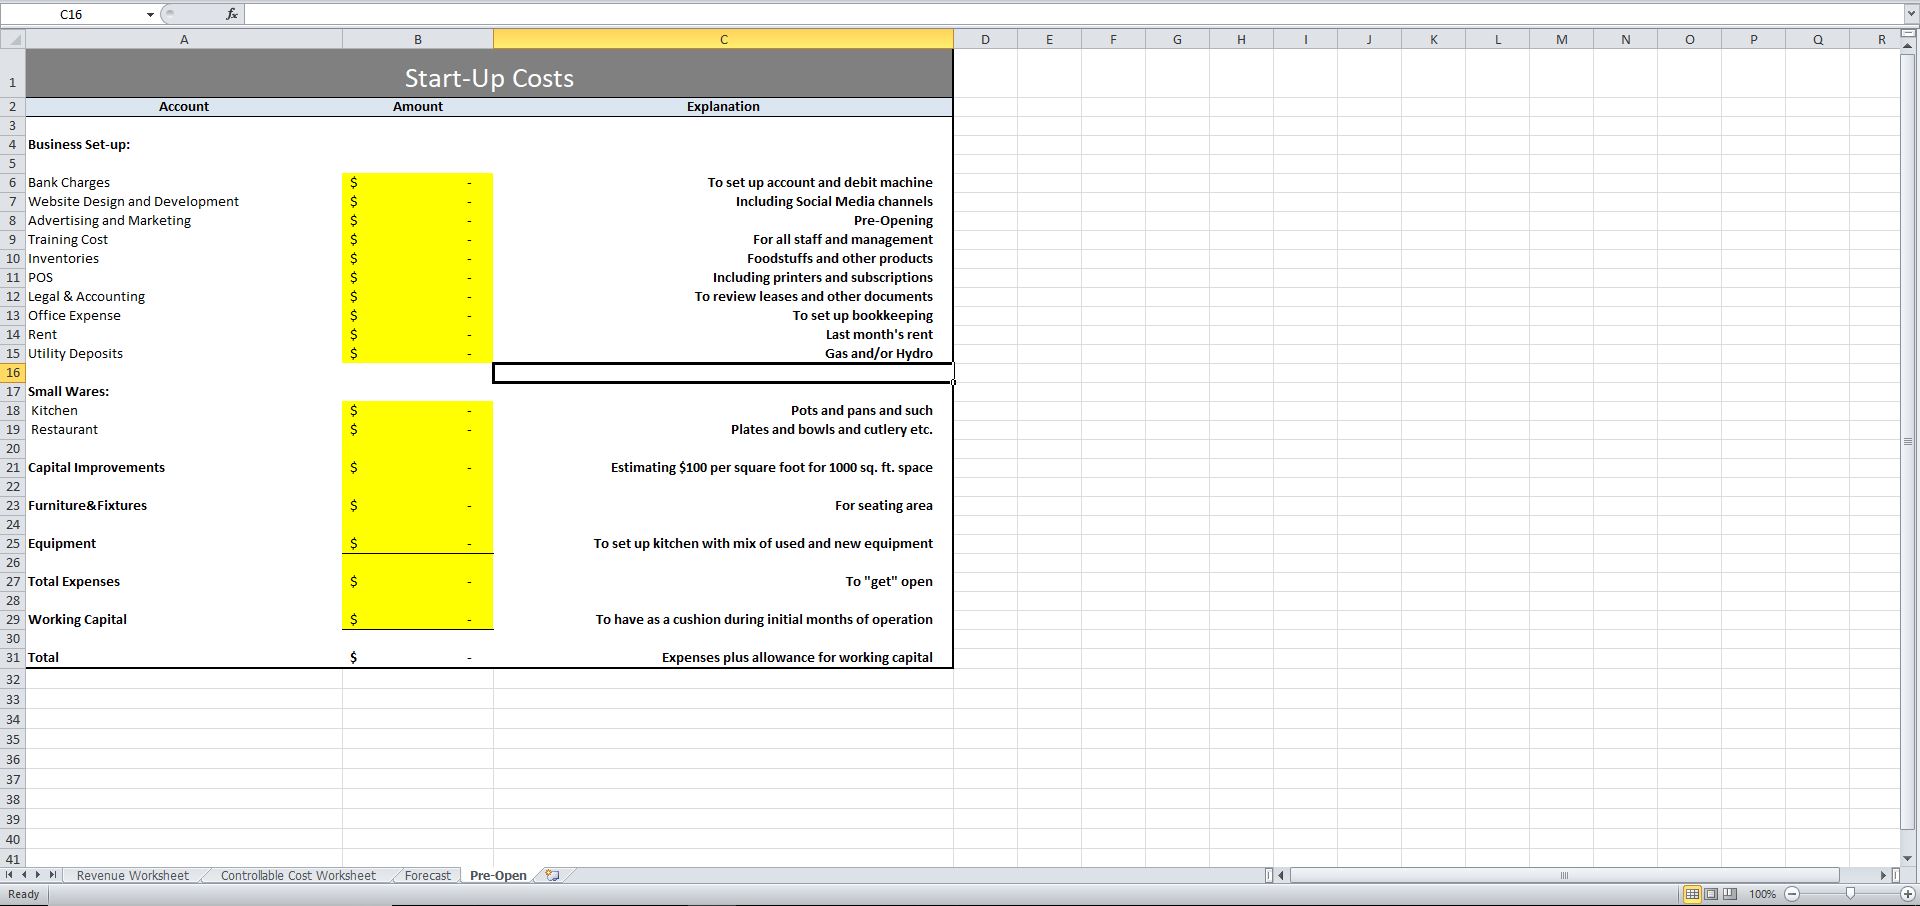Select the Controllable Cost Worksheet tab
This screenshot has height=906, width=1920.
[x=297, y=875]
